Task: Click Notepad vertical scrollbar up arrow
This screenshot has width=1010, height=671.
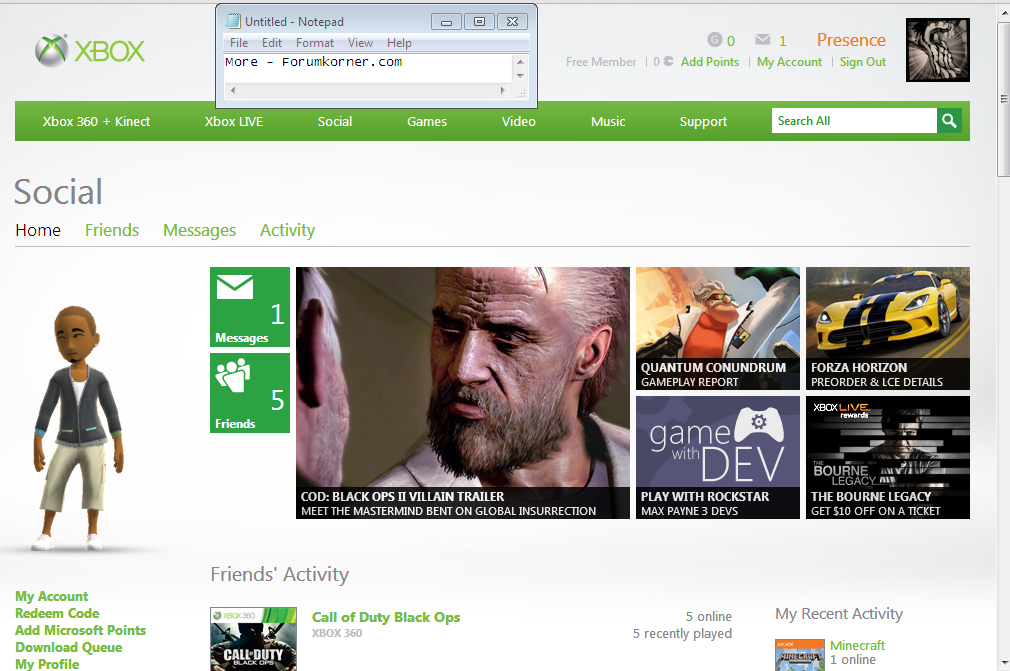Action: click(x=520, y=62)
